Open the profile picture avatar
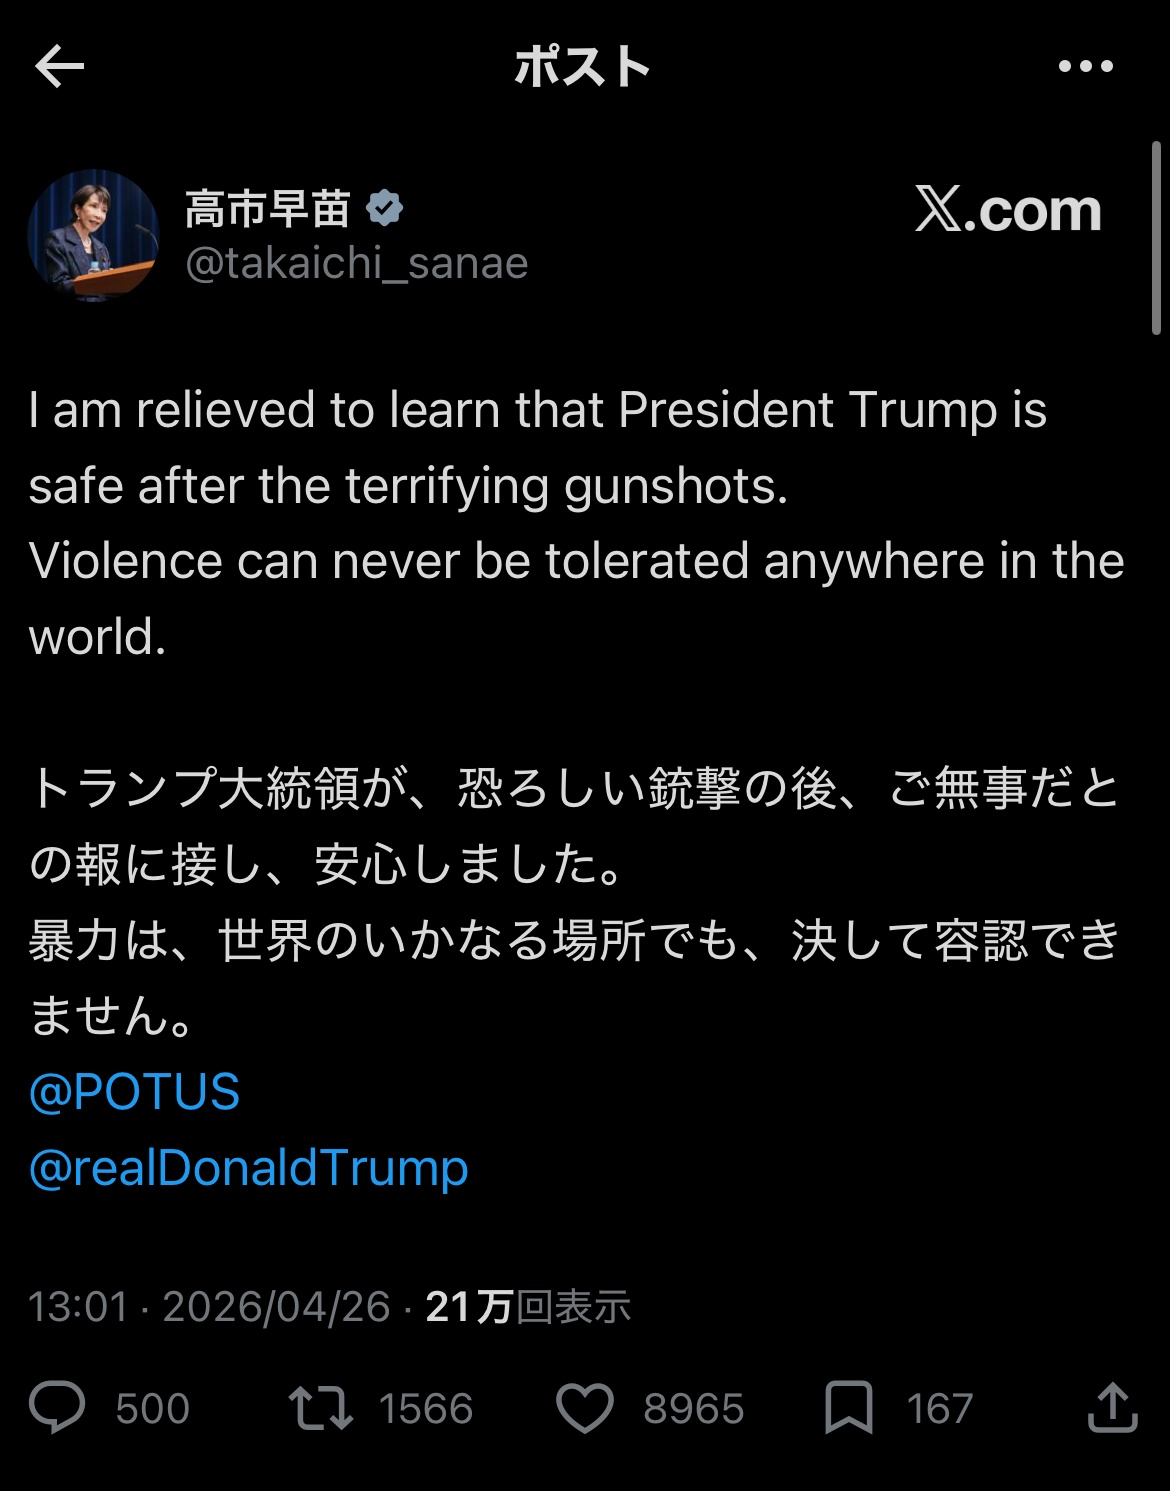 93,235
